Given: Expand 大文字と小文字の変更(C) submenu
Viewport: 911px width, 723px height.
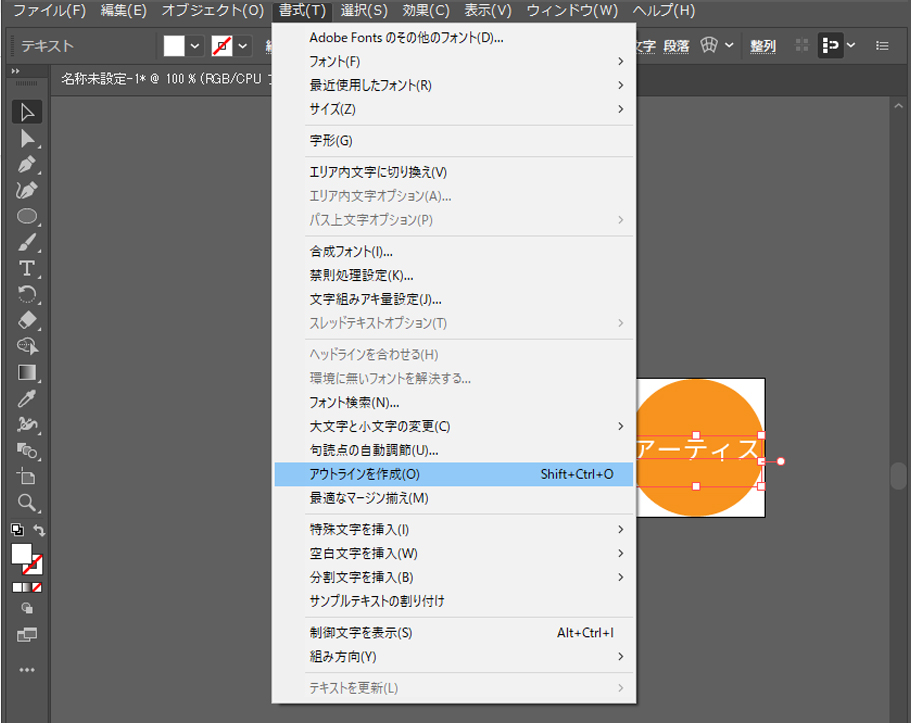Looking at the screenshot, I should (453, 427).
